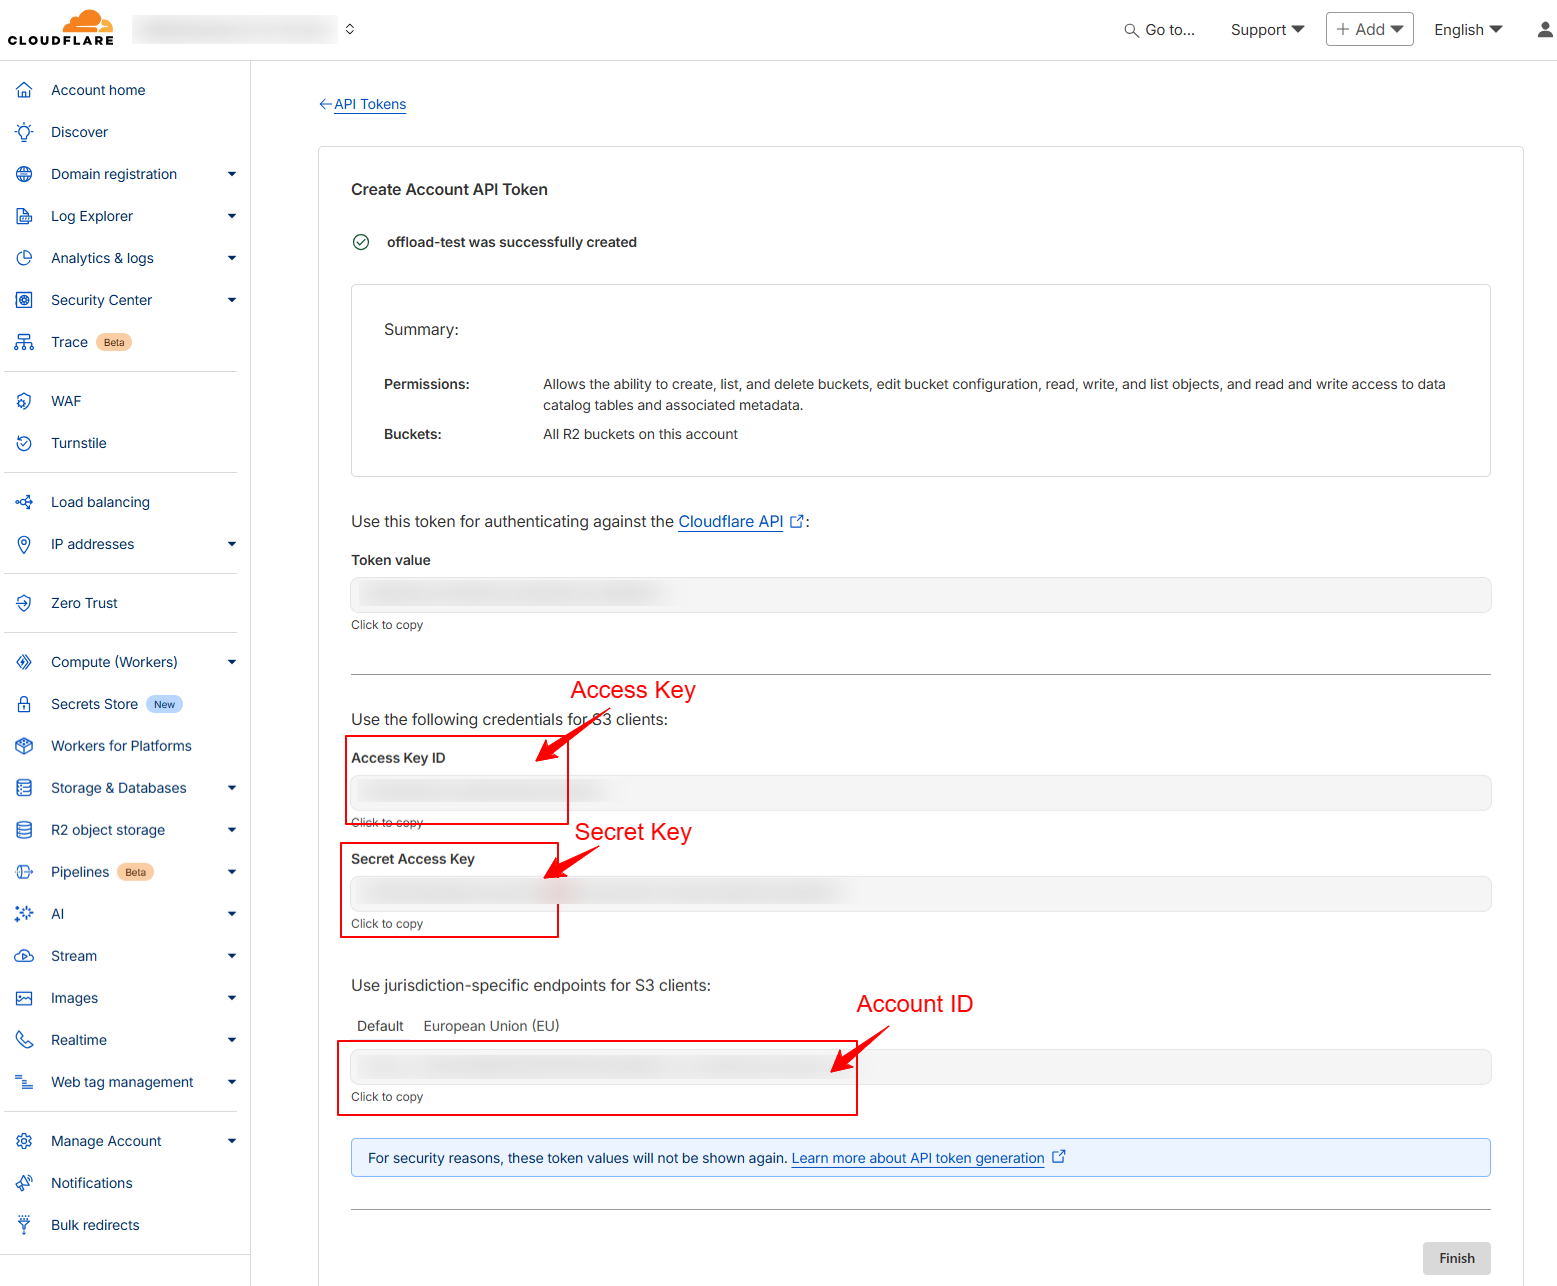Image resolution: width=1557 pixels, height=1286 pixels.
Task: Click the Finish button
Action: [x=1456, y=1258]
